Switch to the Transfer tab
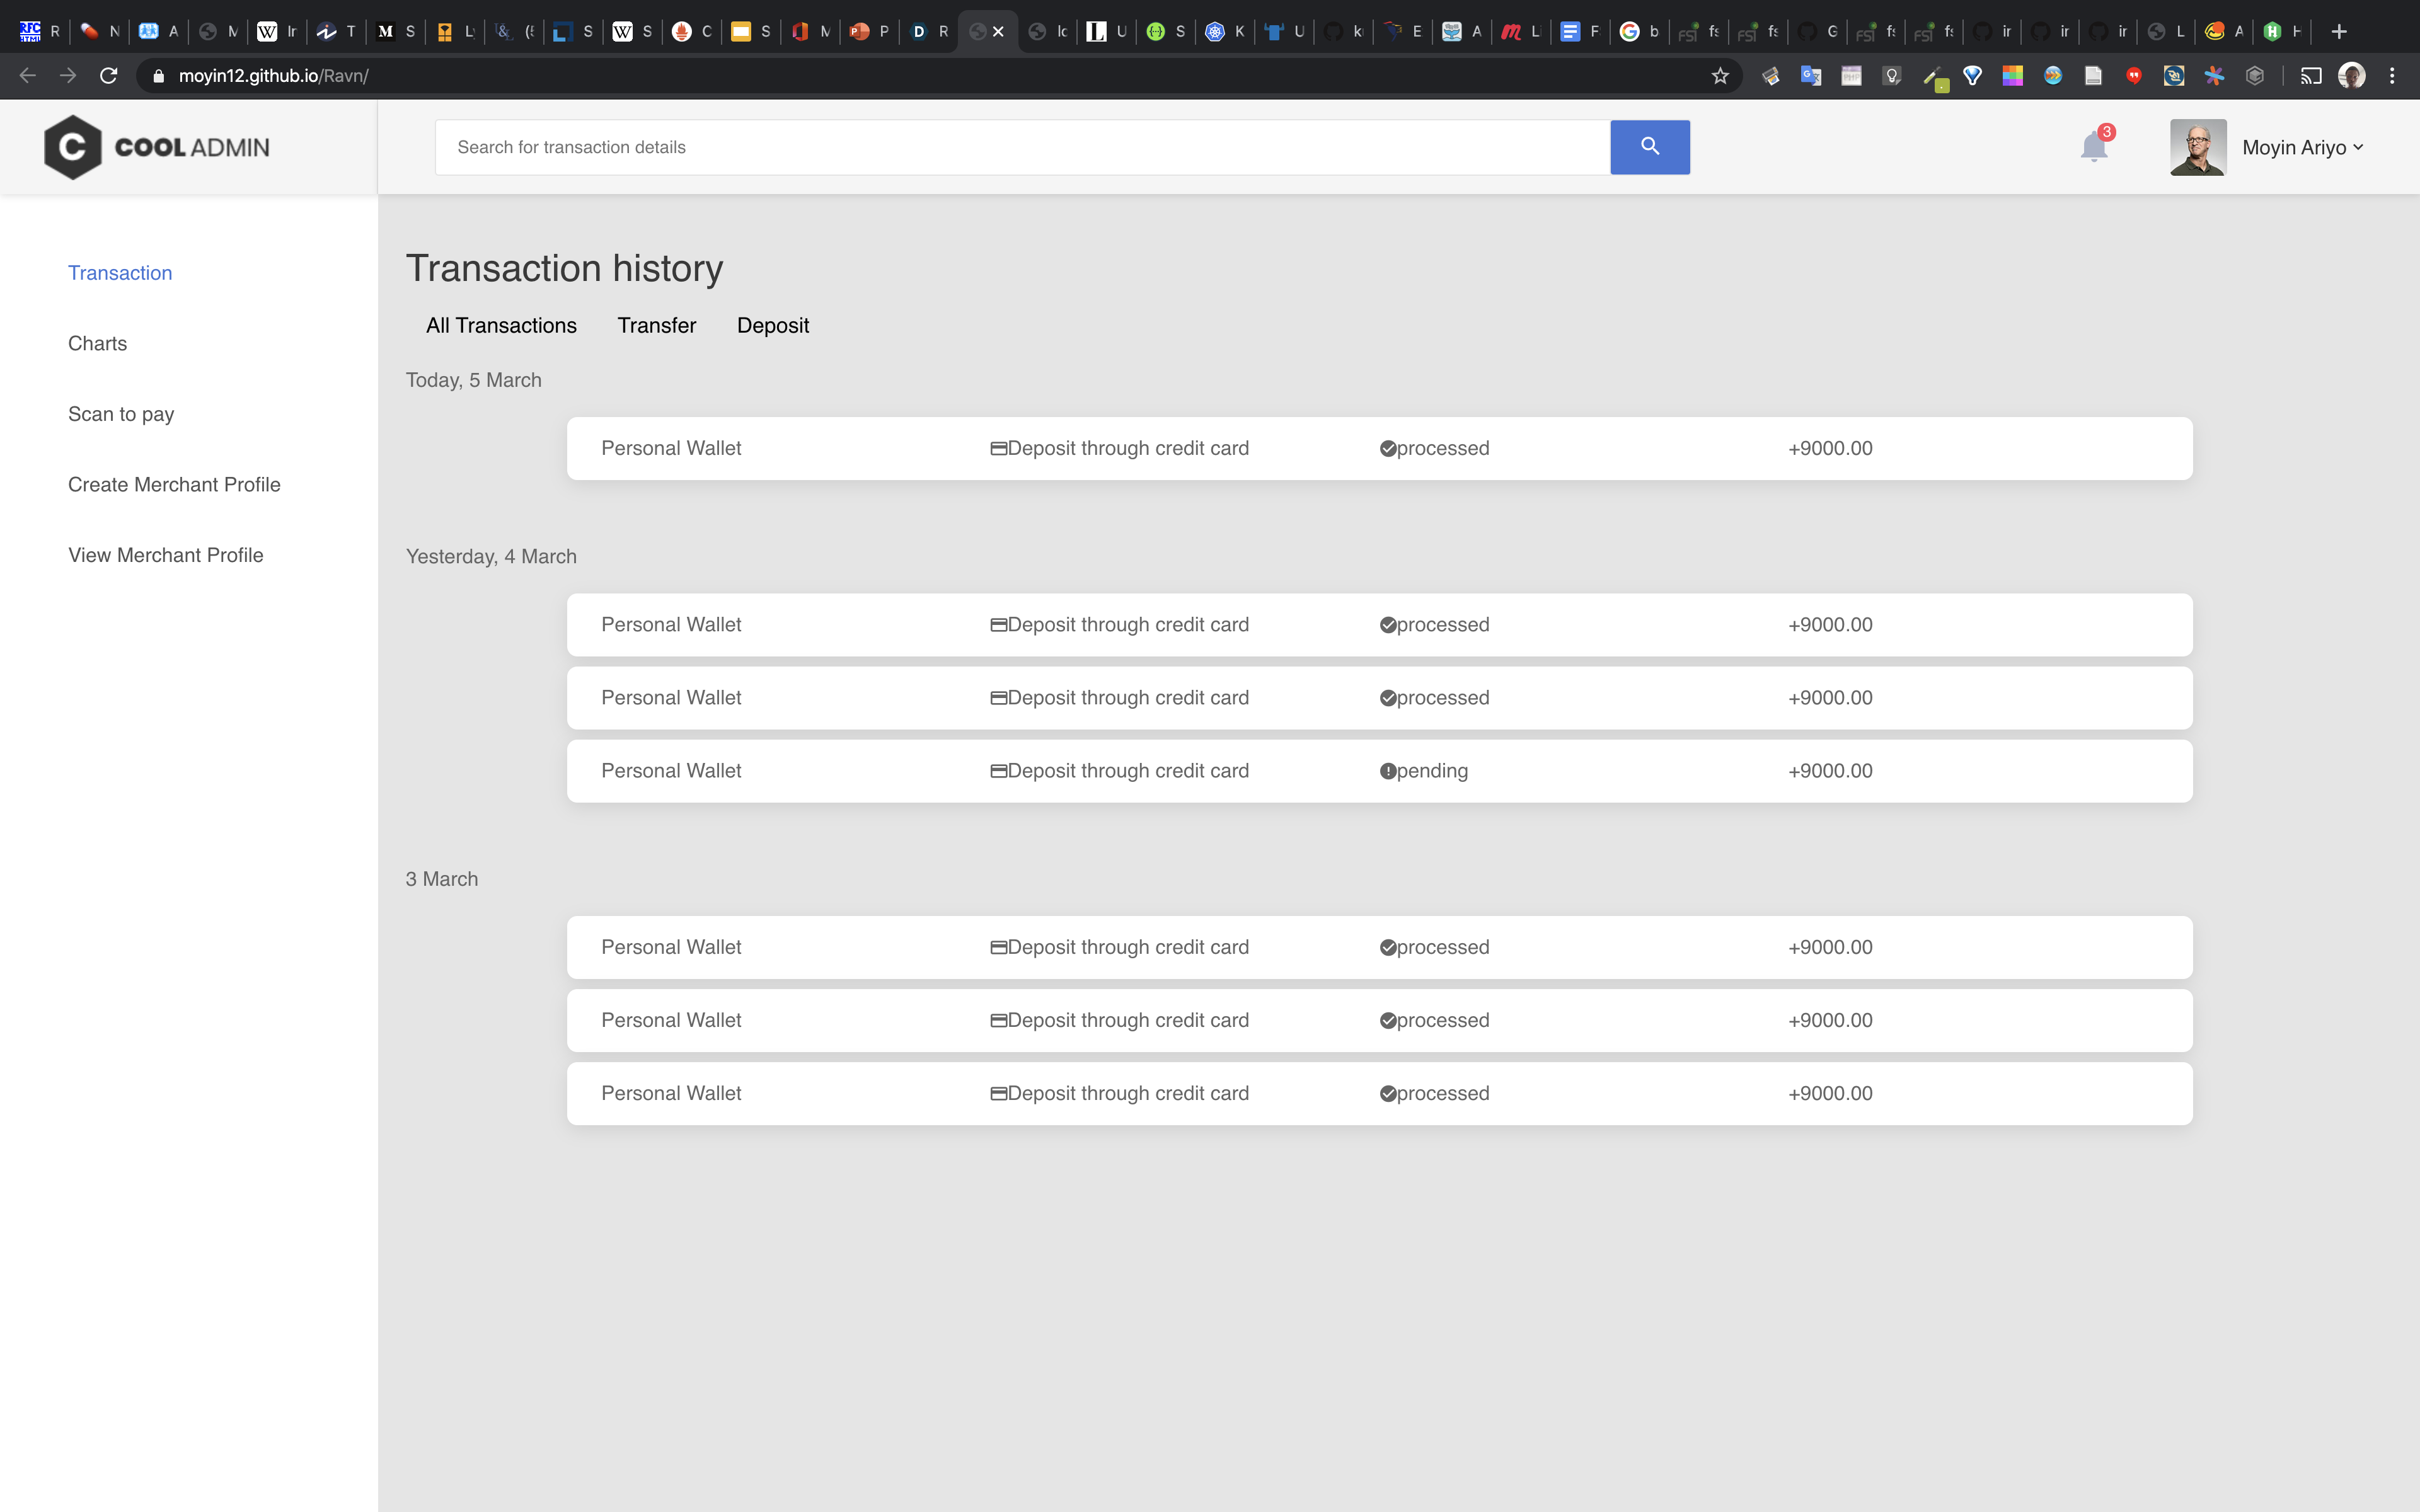The height and width of the screenshot is (1512, 2420). (x=656, y=325)
